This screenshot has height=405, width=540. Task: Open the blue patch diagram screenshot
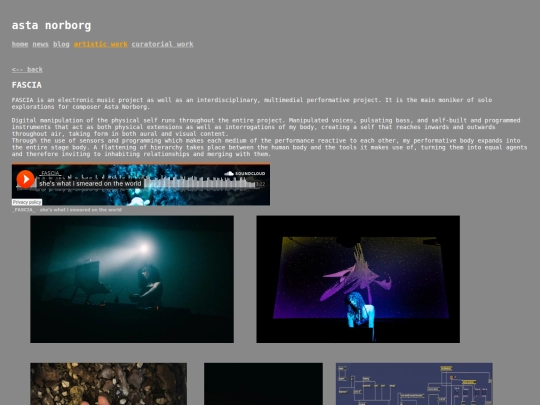pyautogui.click(x=414, y=384)
